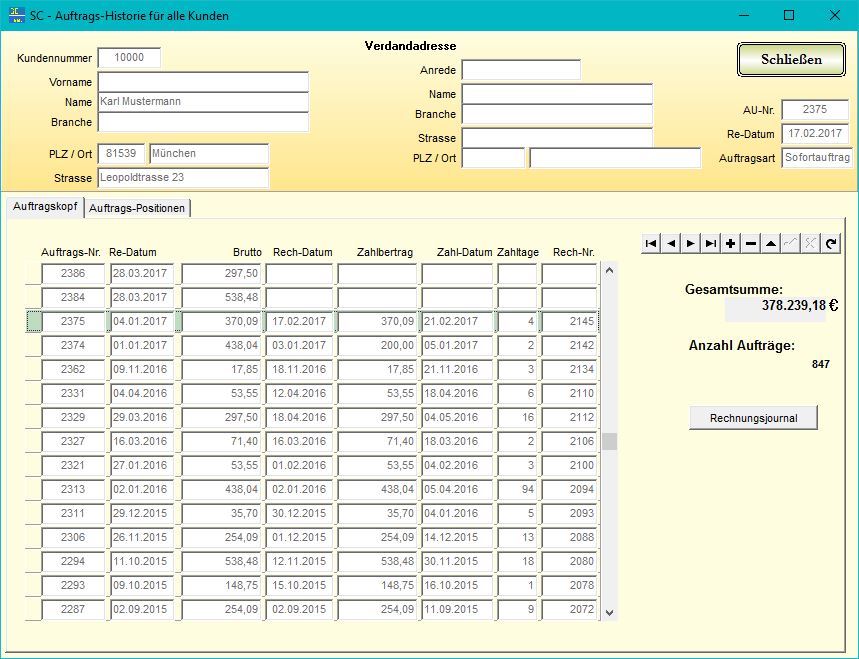Screen dimensions: 859x659
Task: Jump to last record in navigator
Action: point(711,243)
